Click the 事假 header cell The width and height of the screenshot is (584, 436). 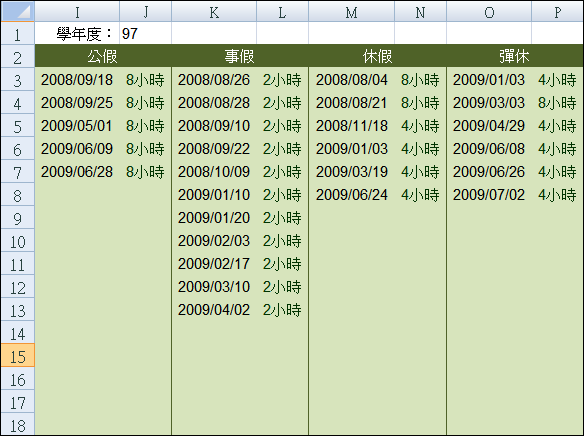coord(239,56)
